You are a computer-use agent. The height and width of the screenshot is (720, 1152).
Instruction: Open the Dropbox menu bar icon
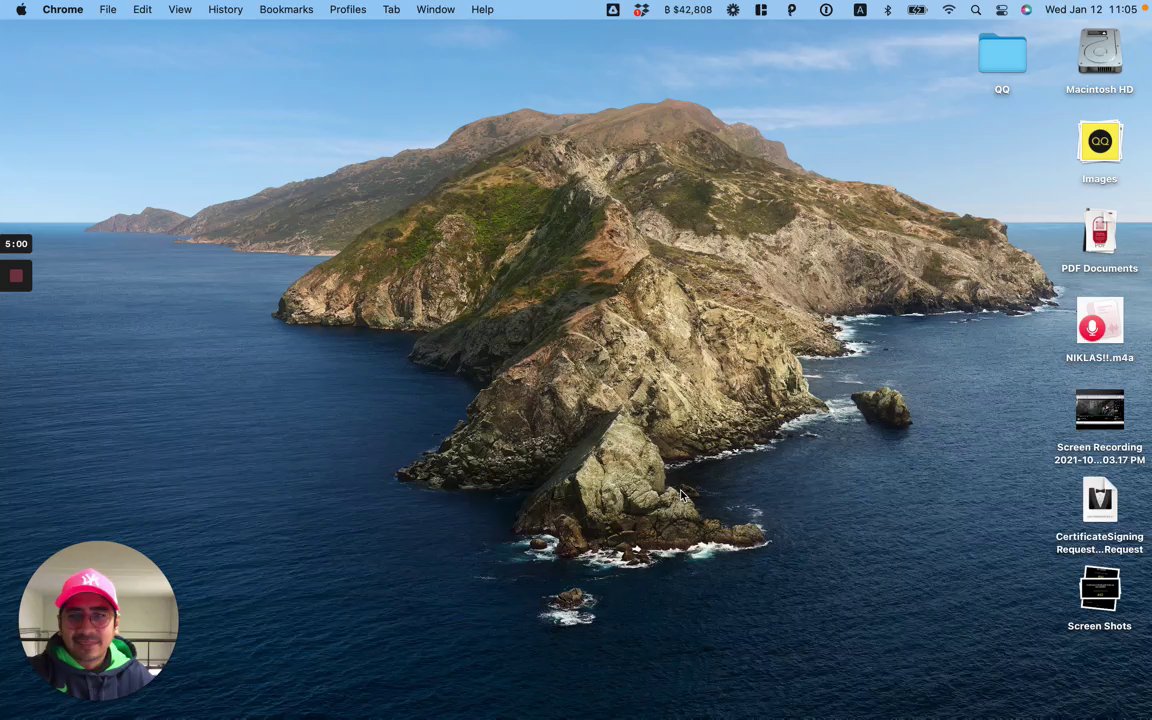[641, 9]
